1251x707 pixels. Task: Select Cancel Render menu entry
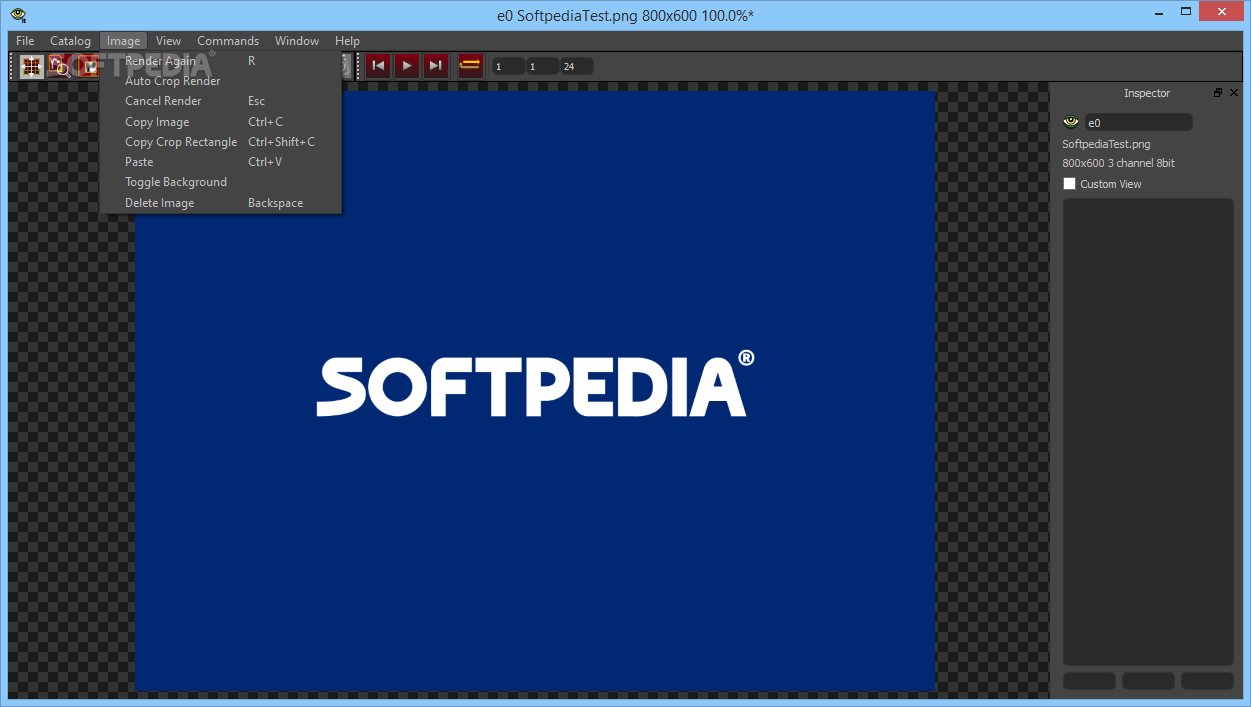click(x=221, y=101)
